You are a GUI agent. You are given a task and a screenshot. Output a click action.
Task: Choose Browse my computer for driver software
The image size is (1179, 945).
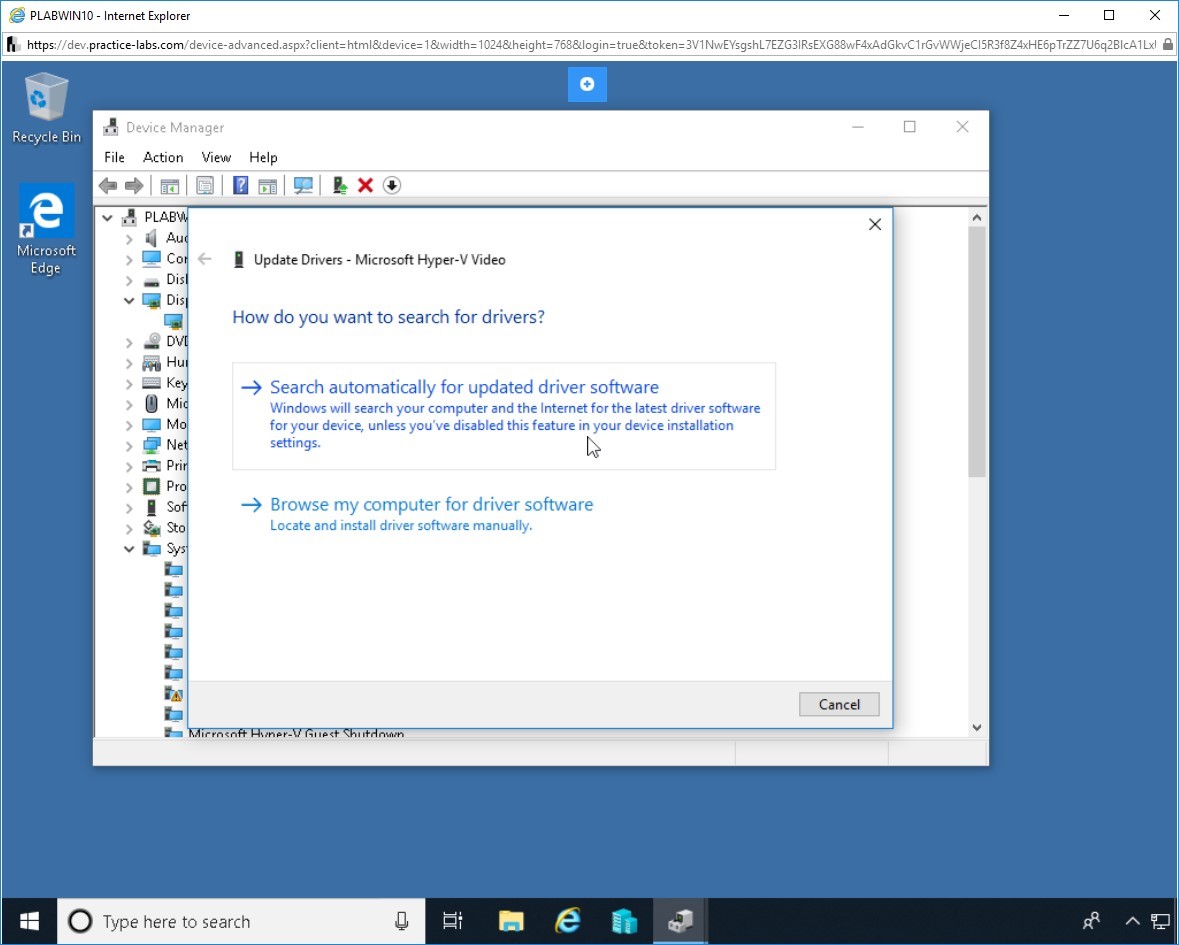[504, 513]
